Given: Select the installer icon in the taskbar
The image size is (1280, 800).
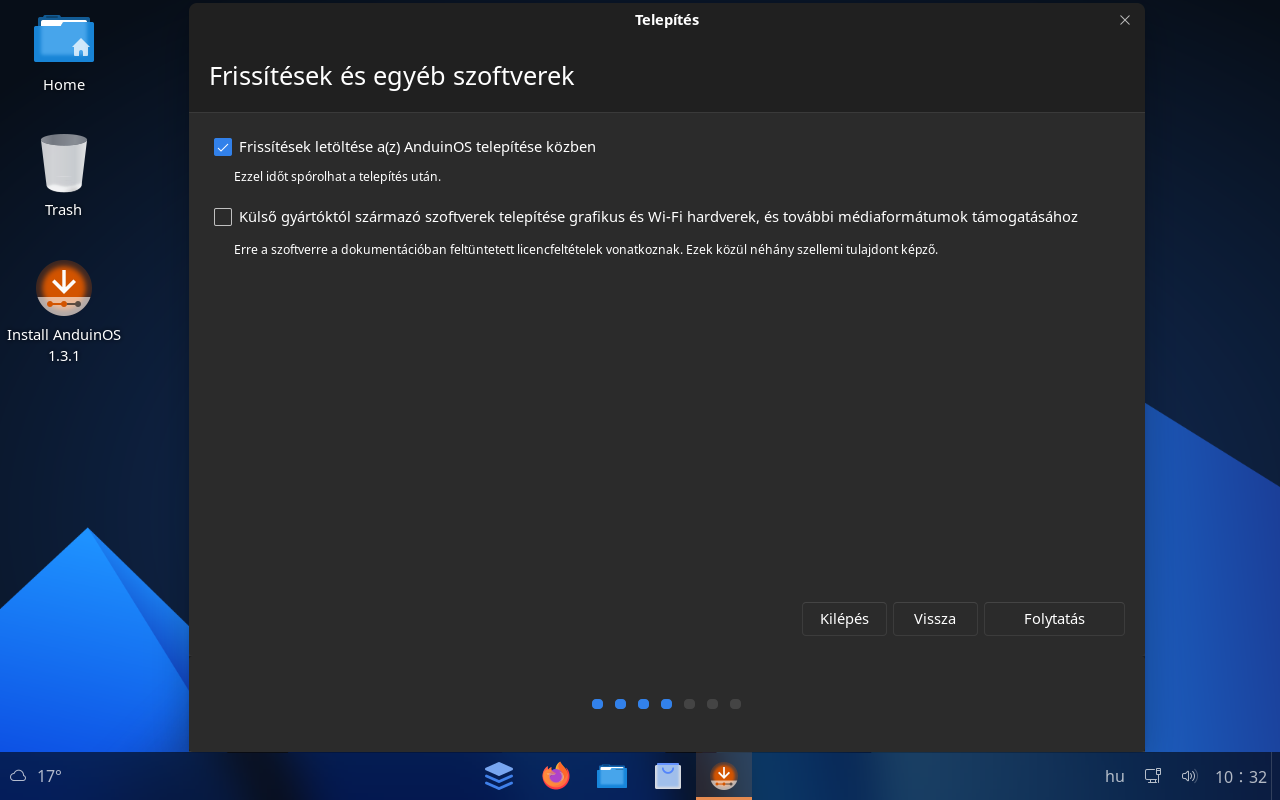Looking at the screenshot, I should click(x=724, y=775).
